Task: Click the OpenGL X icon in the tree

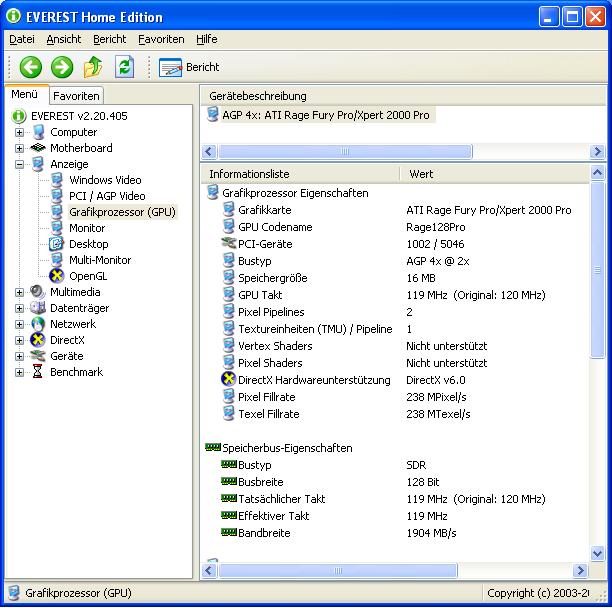Action: [57, 276]
